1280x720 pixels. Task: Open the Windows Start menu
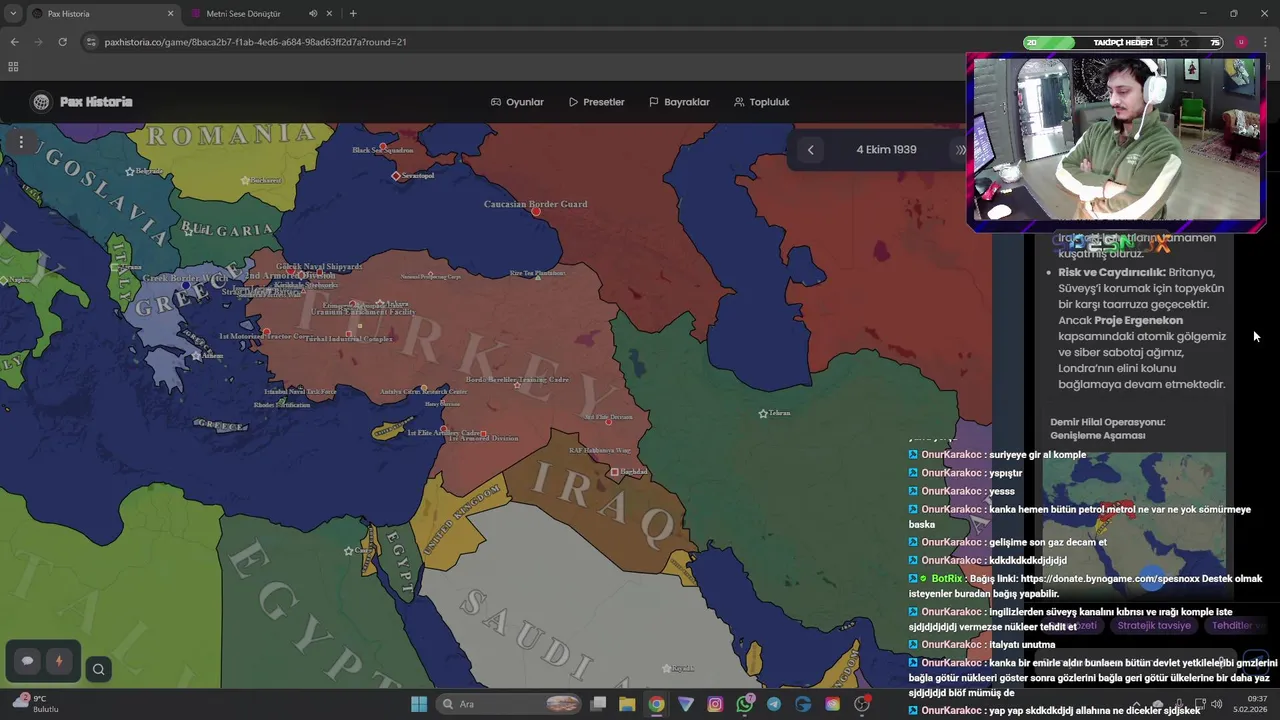click(419, 704)
